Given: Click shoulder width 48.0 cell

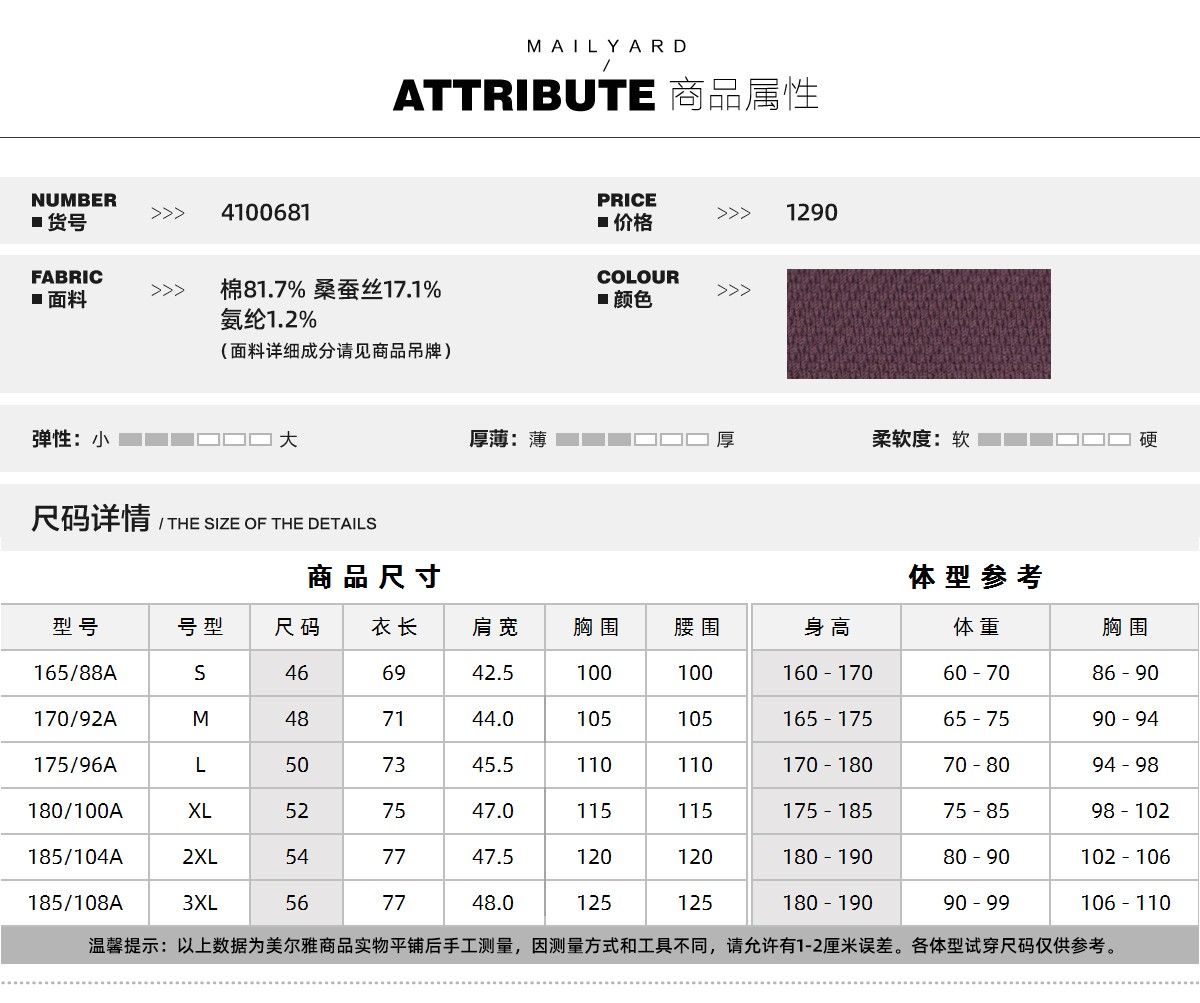Looking at the screenshot, I should pos(493,903).
